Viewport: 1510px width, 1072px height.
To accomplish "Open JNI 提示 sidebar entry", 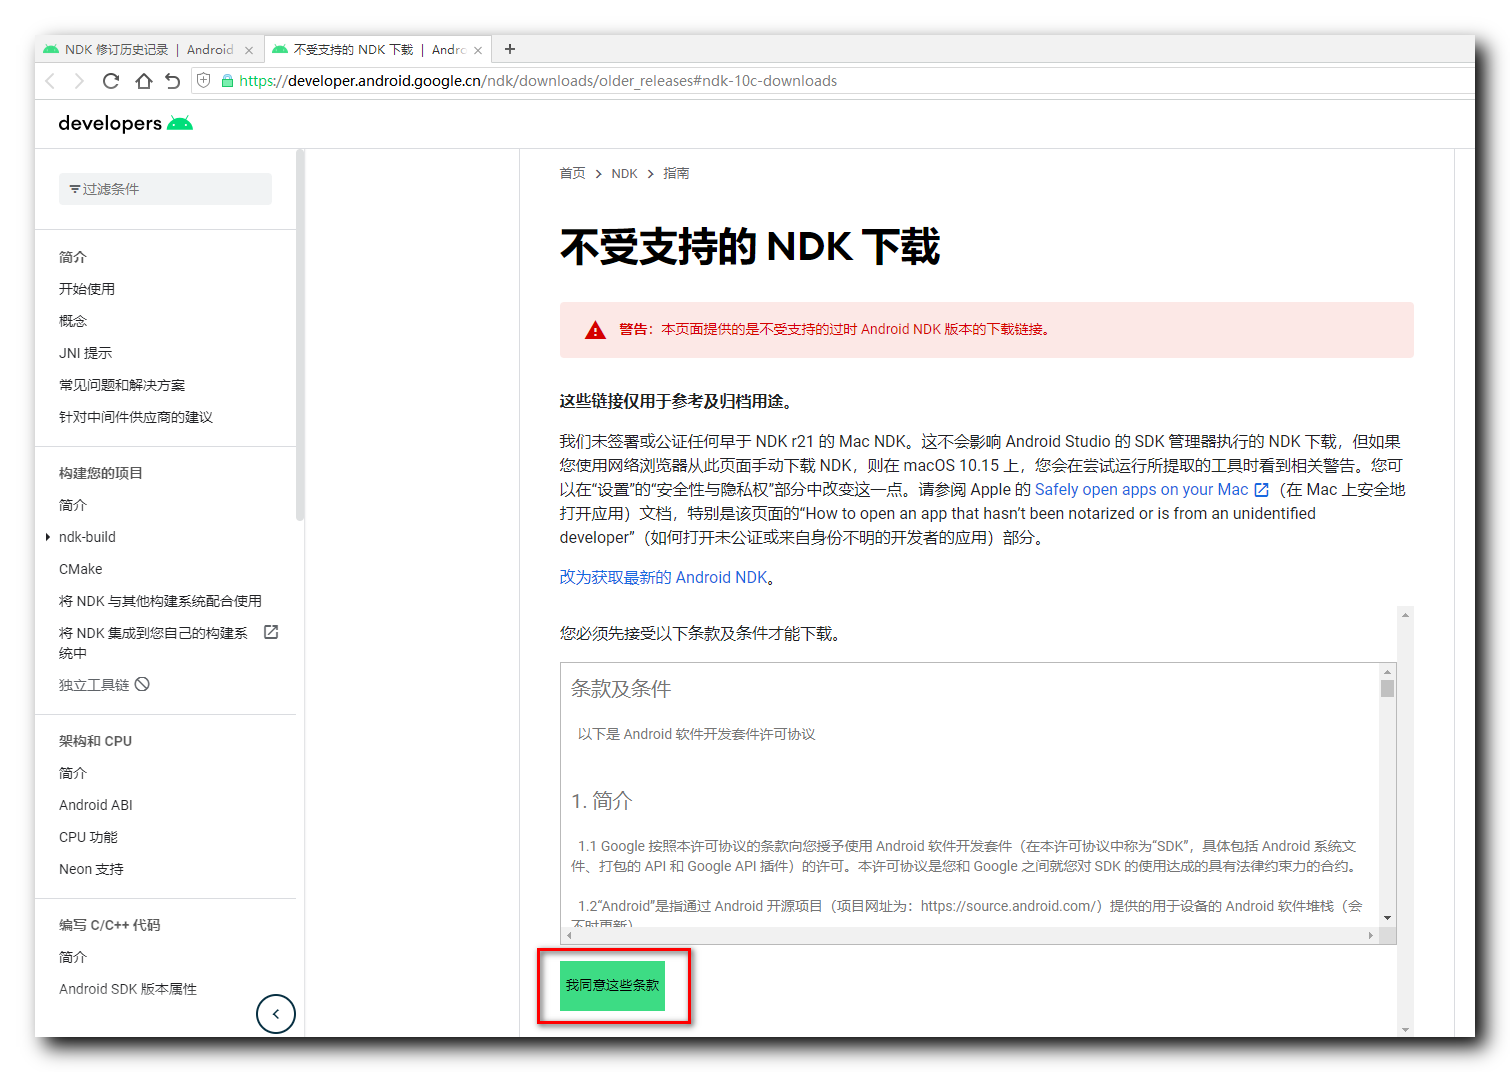I will (85, 353).
